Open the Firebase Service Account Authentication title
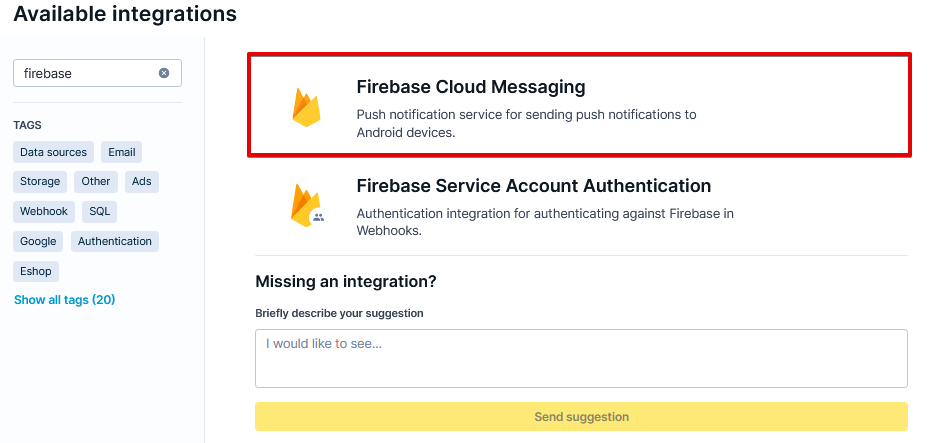The width and height of the screenshot is (944, 443). pyautogui.click(x=533, y=185)
